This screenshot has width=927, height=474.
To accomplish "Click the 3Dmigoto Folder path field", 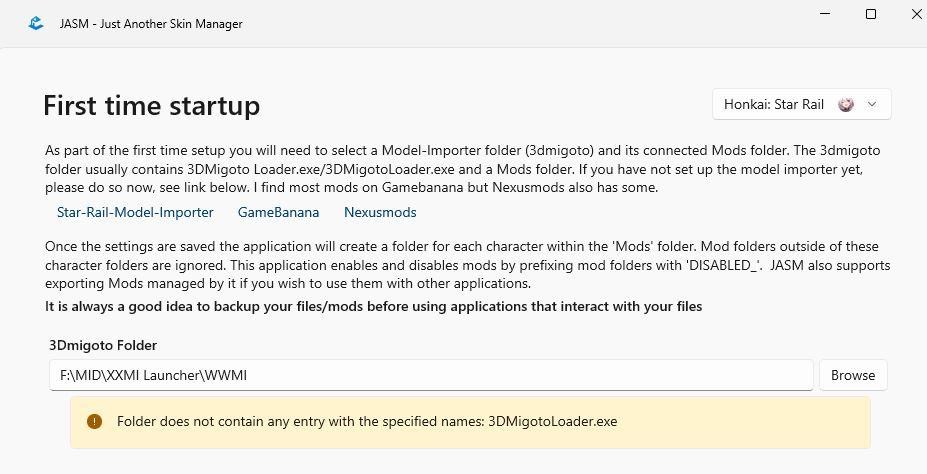I will [430, 375].
